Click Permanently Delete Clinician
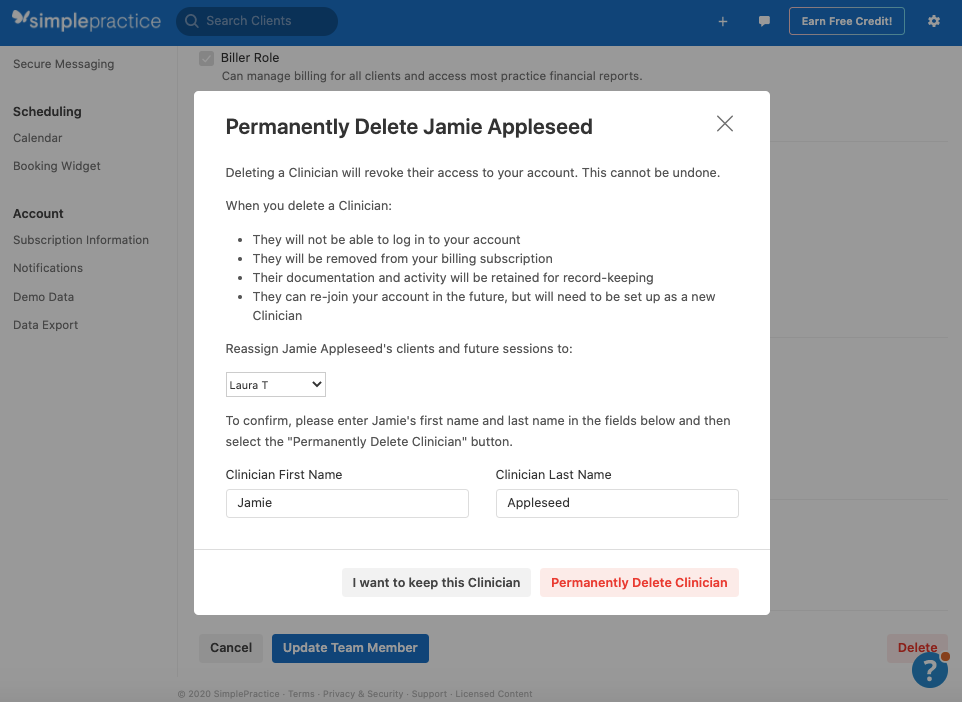The image size is (962, 702). tap(639, 582)
